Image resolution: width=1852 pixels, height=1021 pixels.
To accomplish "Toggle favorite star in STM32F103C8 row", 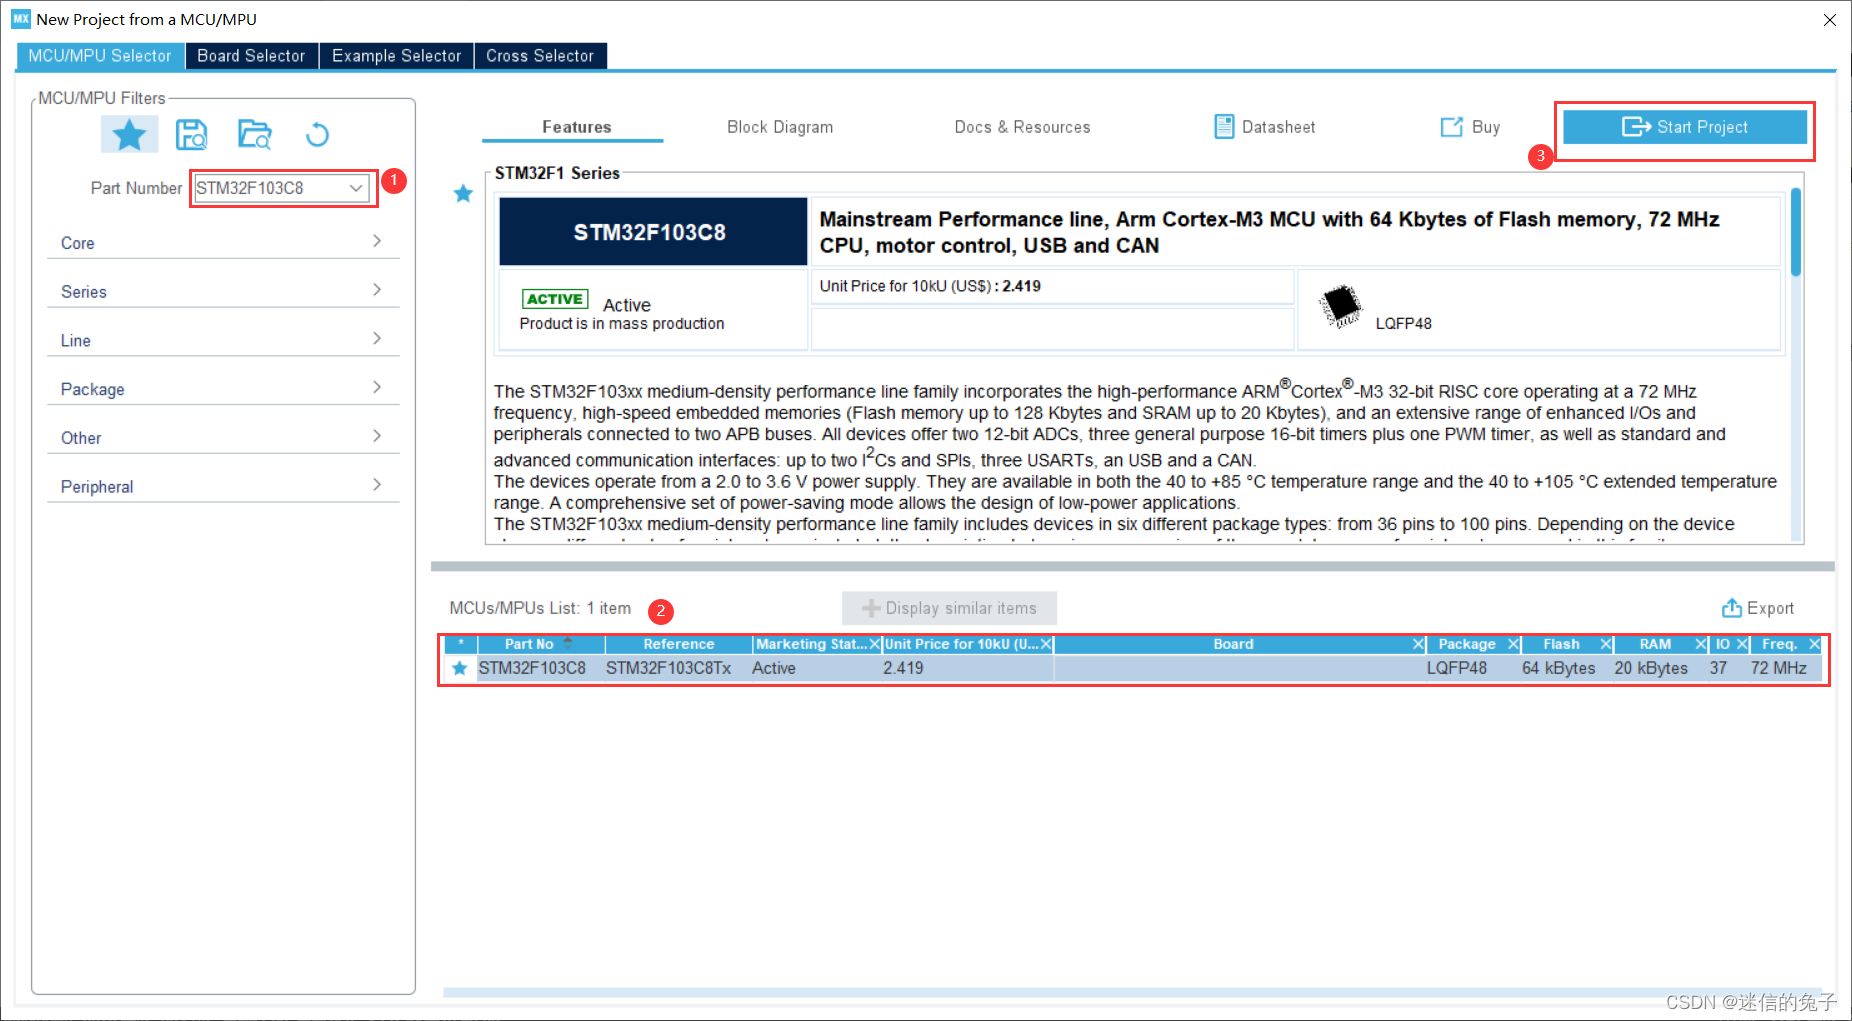I will [x=460, y=668].
